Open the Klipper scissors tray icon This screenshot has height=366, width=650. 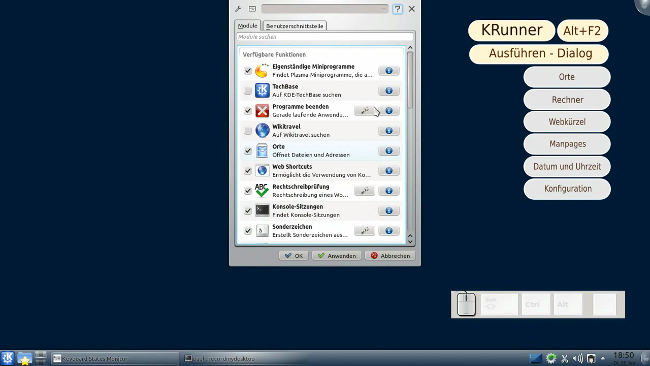point(564,359)
